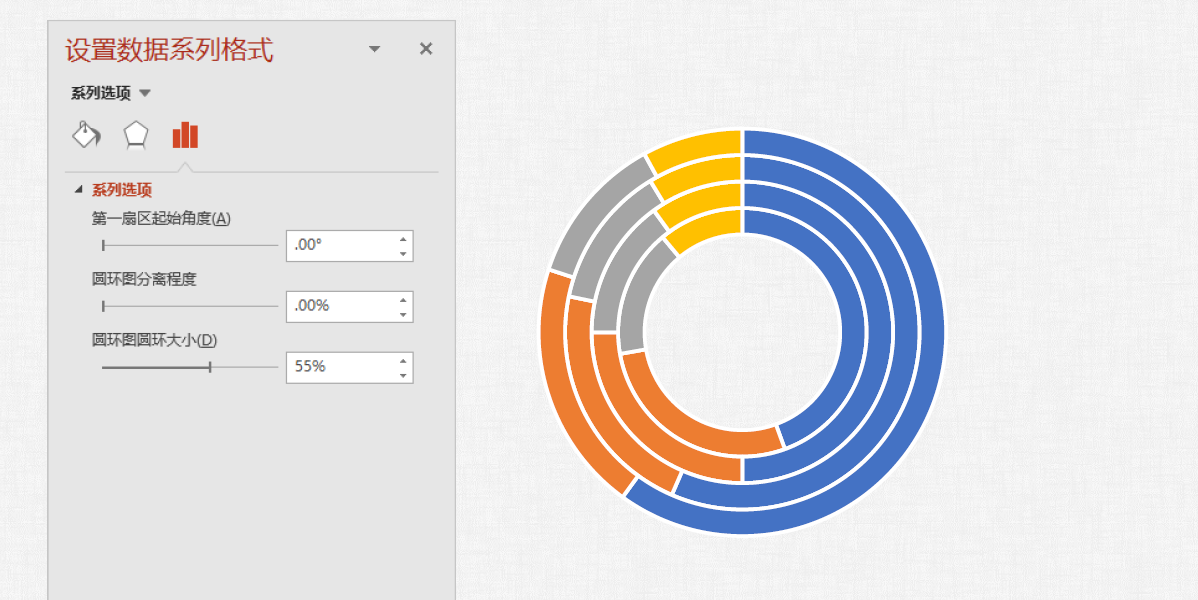Decrease first slice angle with down arrow

pyautogui.click(x=403, y=253)
